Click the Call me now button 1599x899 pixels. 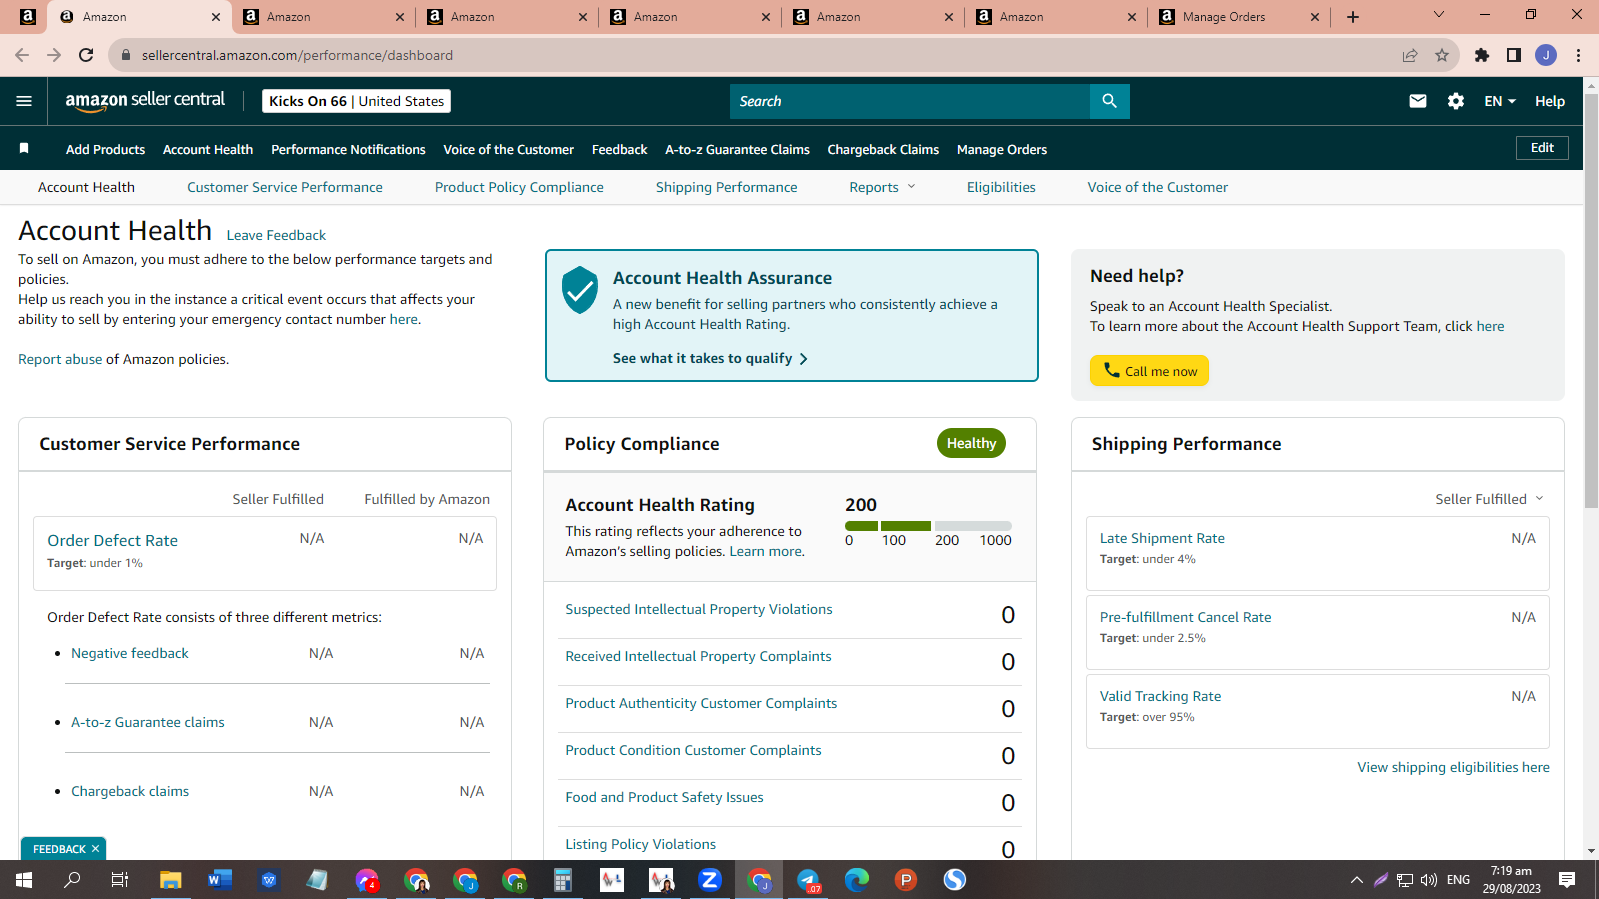[x=1149, y=371]
